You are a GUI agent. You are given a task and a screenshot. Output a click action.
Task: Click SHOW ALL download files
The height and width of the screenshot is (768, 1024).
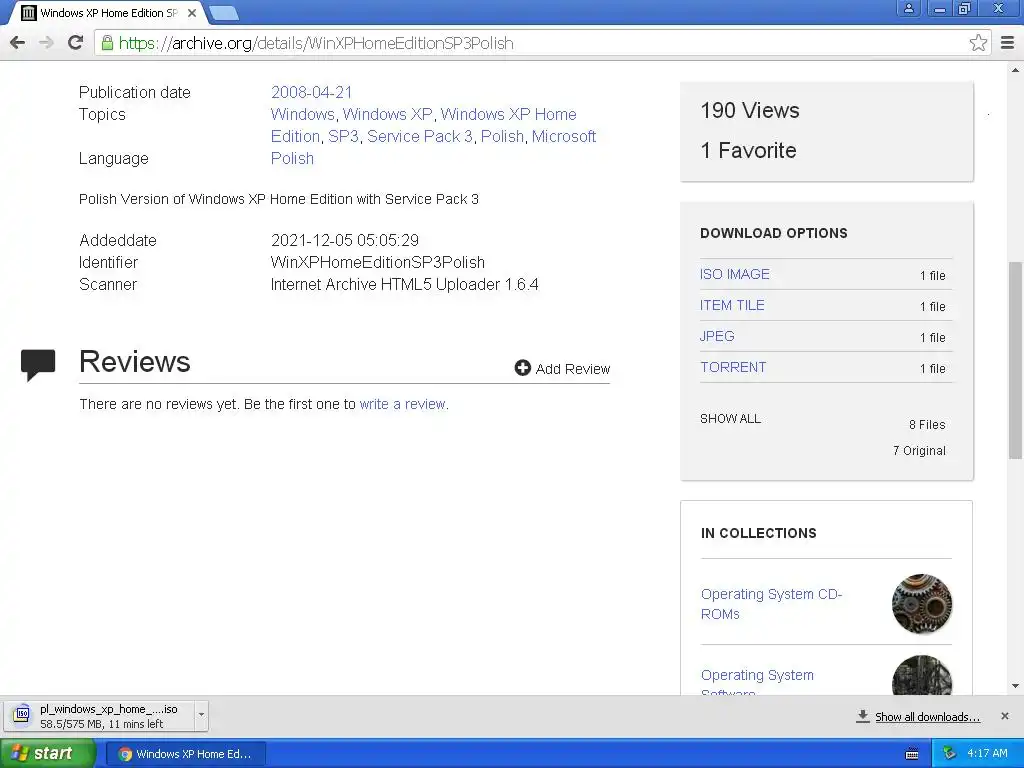pos(730,419)
